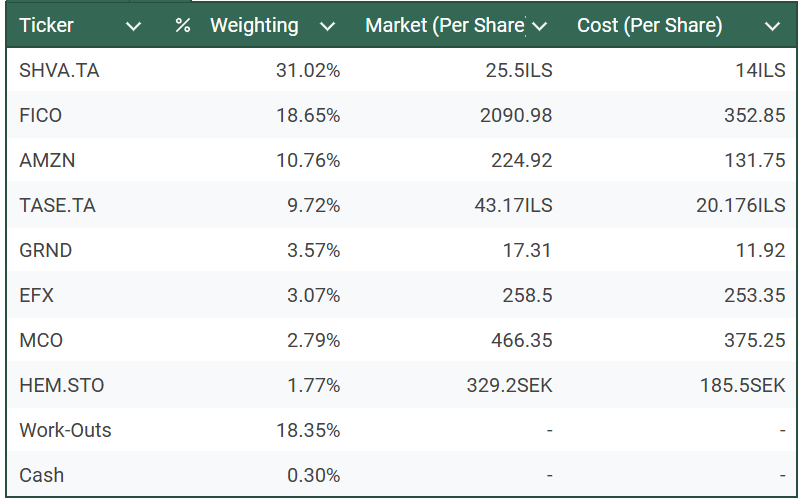Click the 224.92 market price cell
Viewport: 801px width, 501px height.
tap(522, 160)
